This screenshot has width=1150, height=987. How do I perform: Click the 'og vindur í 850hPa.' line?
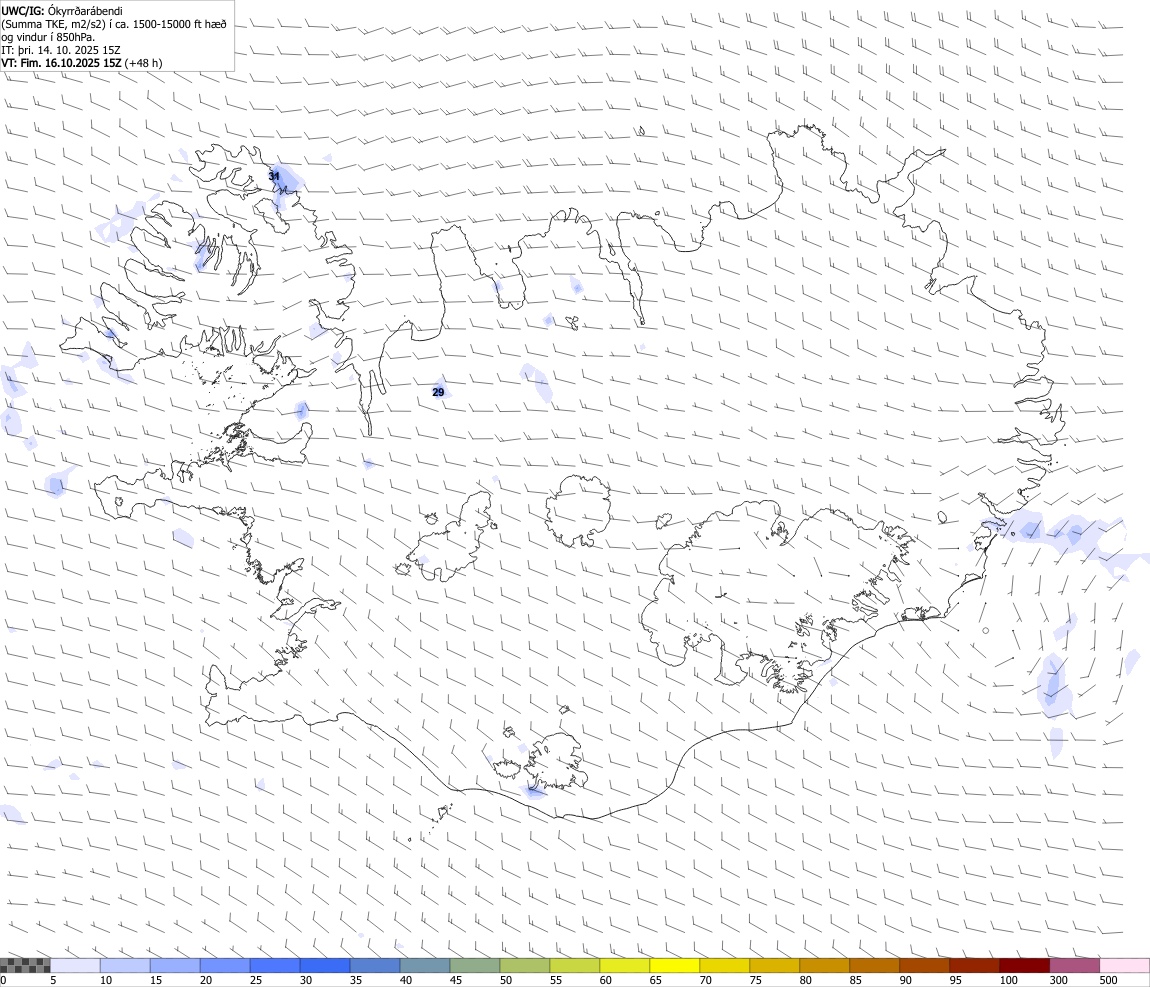coord(48,37)
